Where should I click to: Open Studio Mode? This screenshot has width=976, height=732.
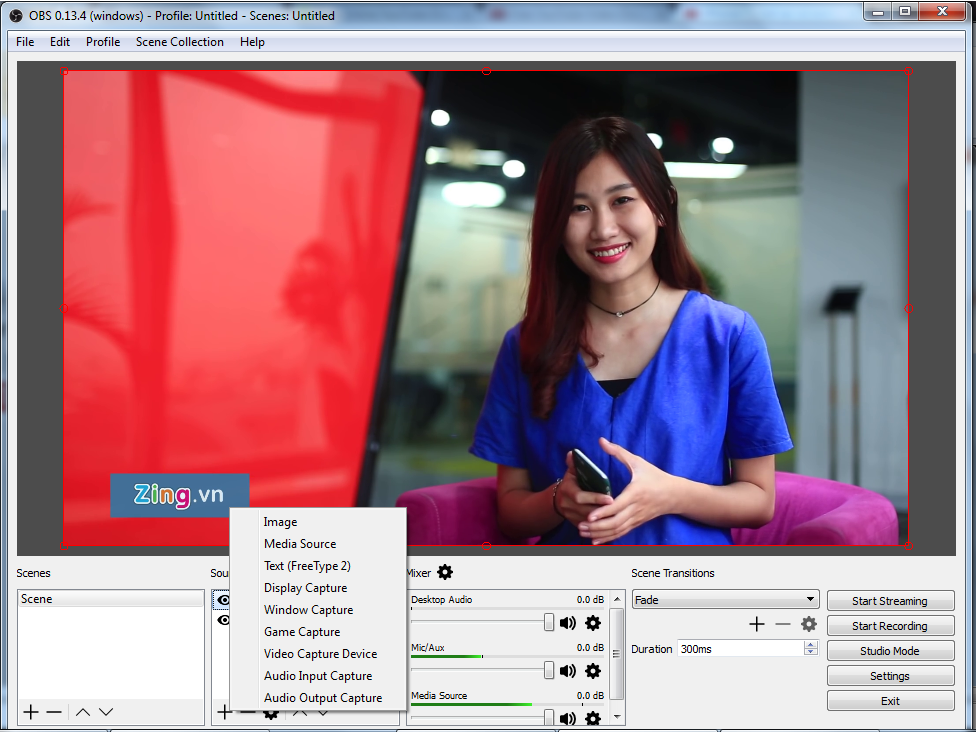[890, 650]
